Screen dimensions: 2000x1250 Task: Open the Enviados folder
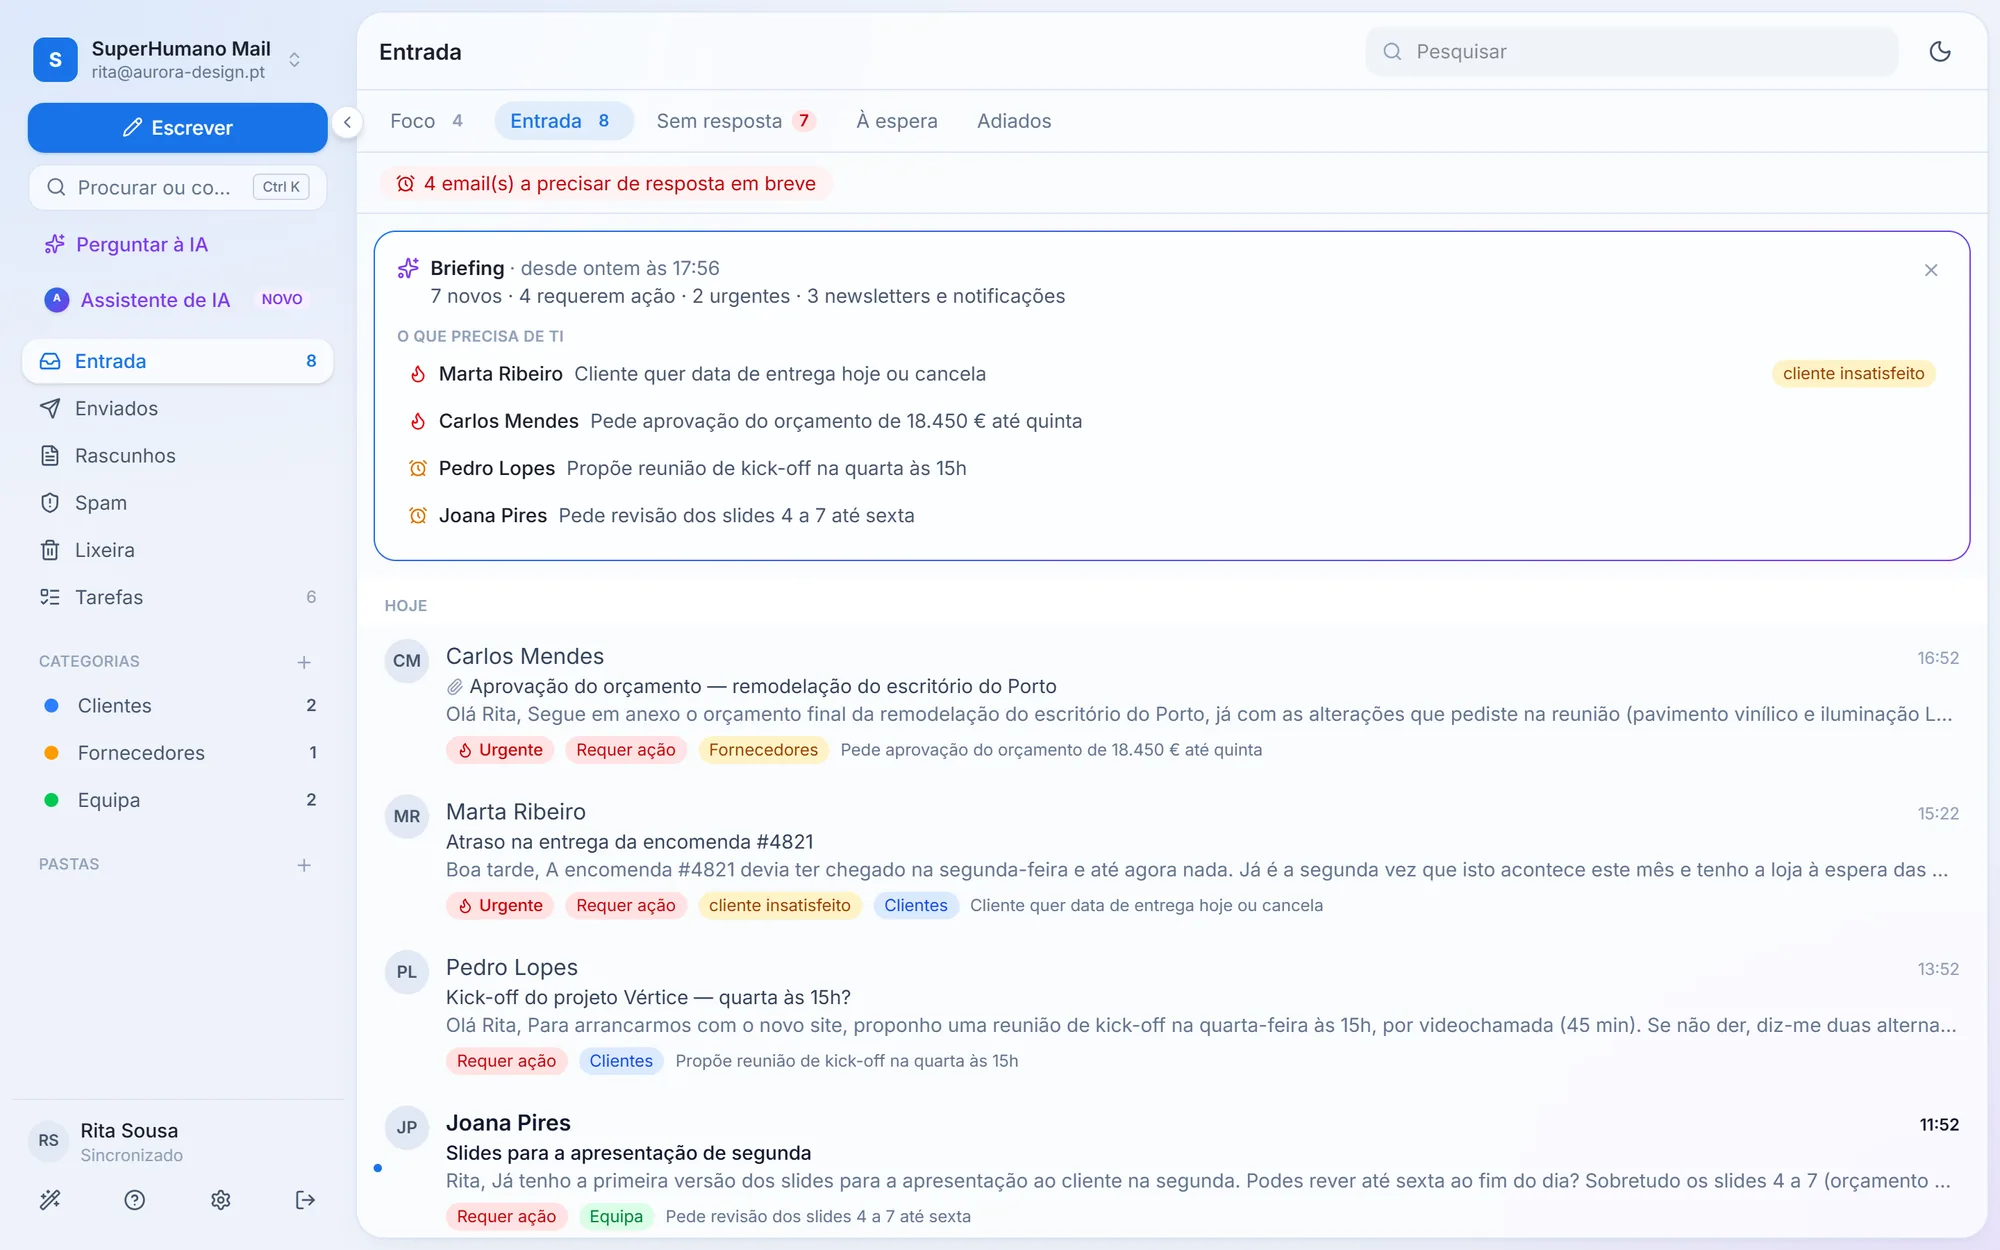coord(177,408)
